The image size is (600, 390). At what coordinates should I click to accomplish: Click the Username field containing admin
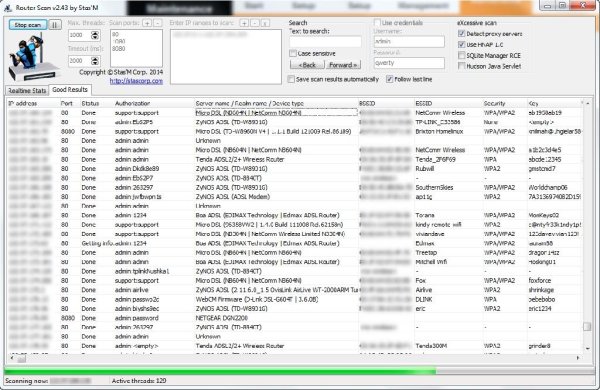[x=409, y=41]
